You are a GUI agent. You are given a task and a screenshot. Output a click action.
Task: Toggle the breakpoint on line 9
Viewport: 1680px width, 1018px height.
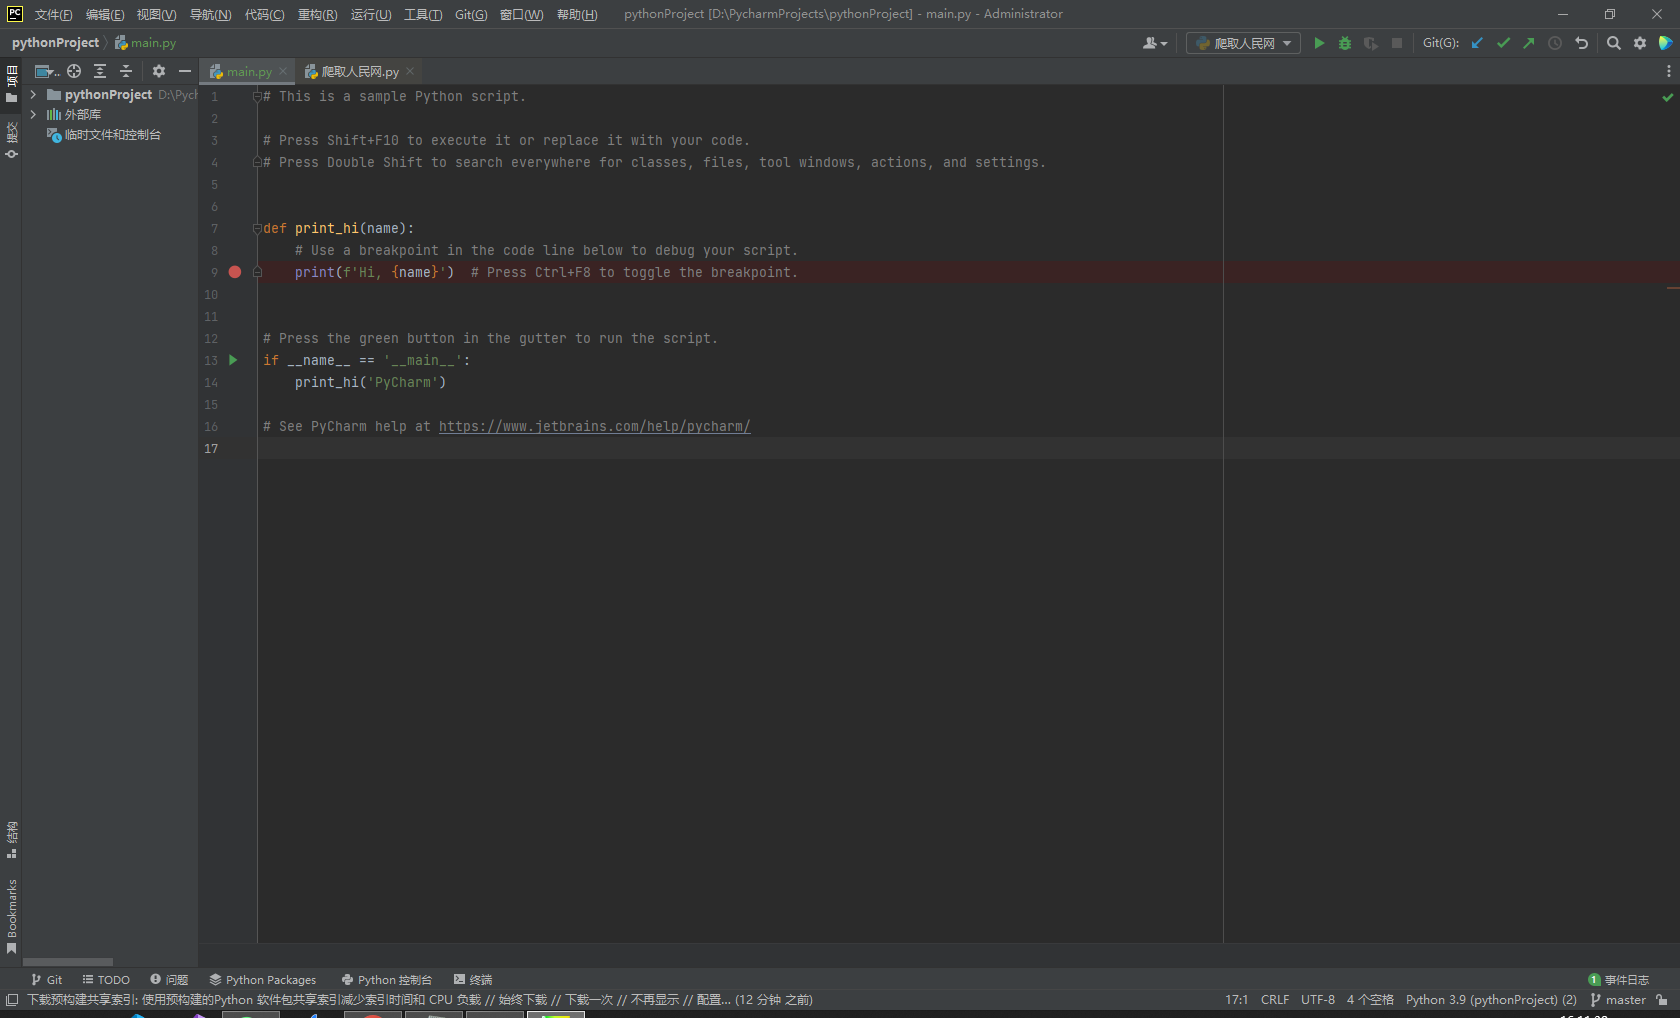tap(235, 272)
